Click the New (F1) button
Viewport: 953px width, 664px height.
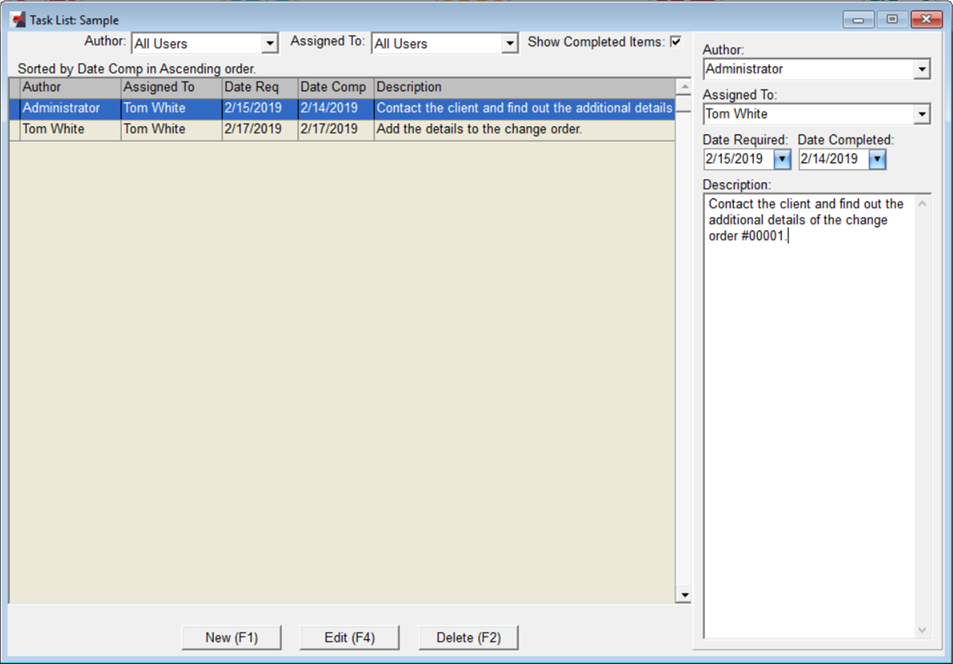point(231,637)
